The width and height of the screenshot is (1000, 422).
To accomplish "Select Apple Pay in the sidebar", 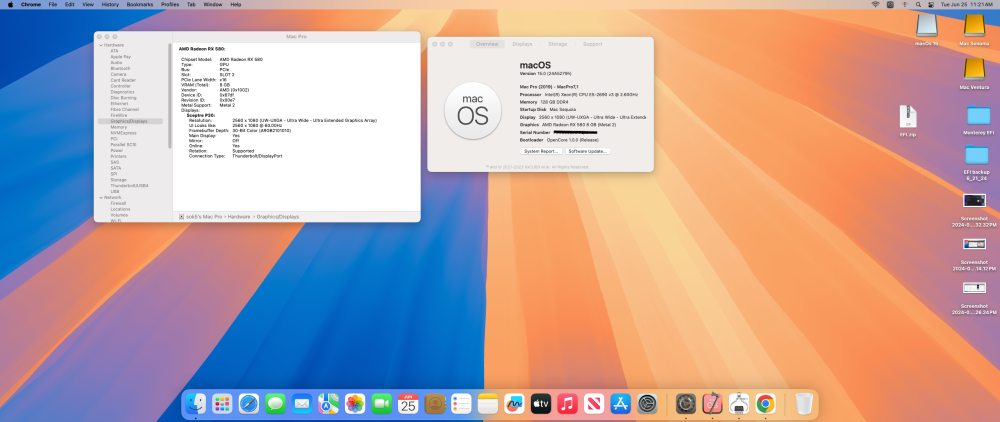I will pyautogui.click(x=121, y=57).
